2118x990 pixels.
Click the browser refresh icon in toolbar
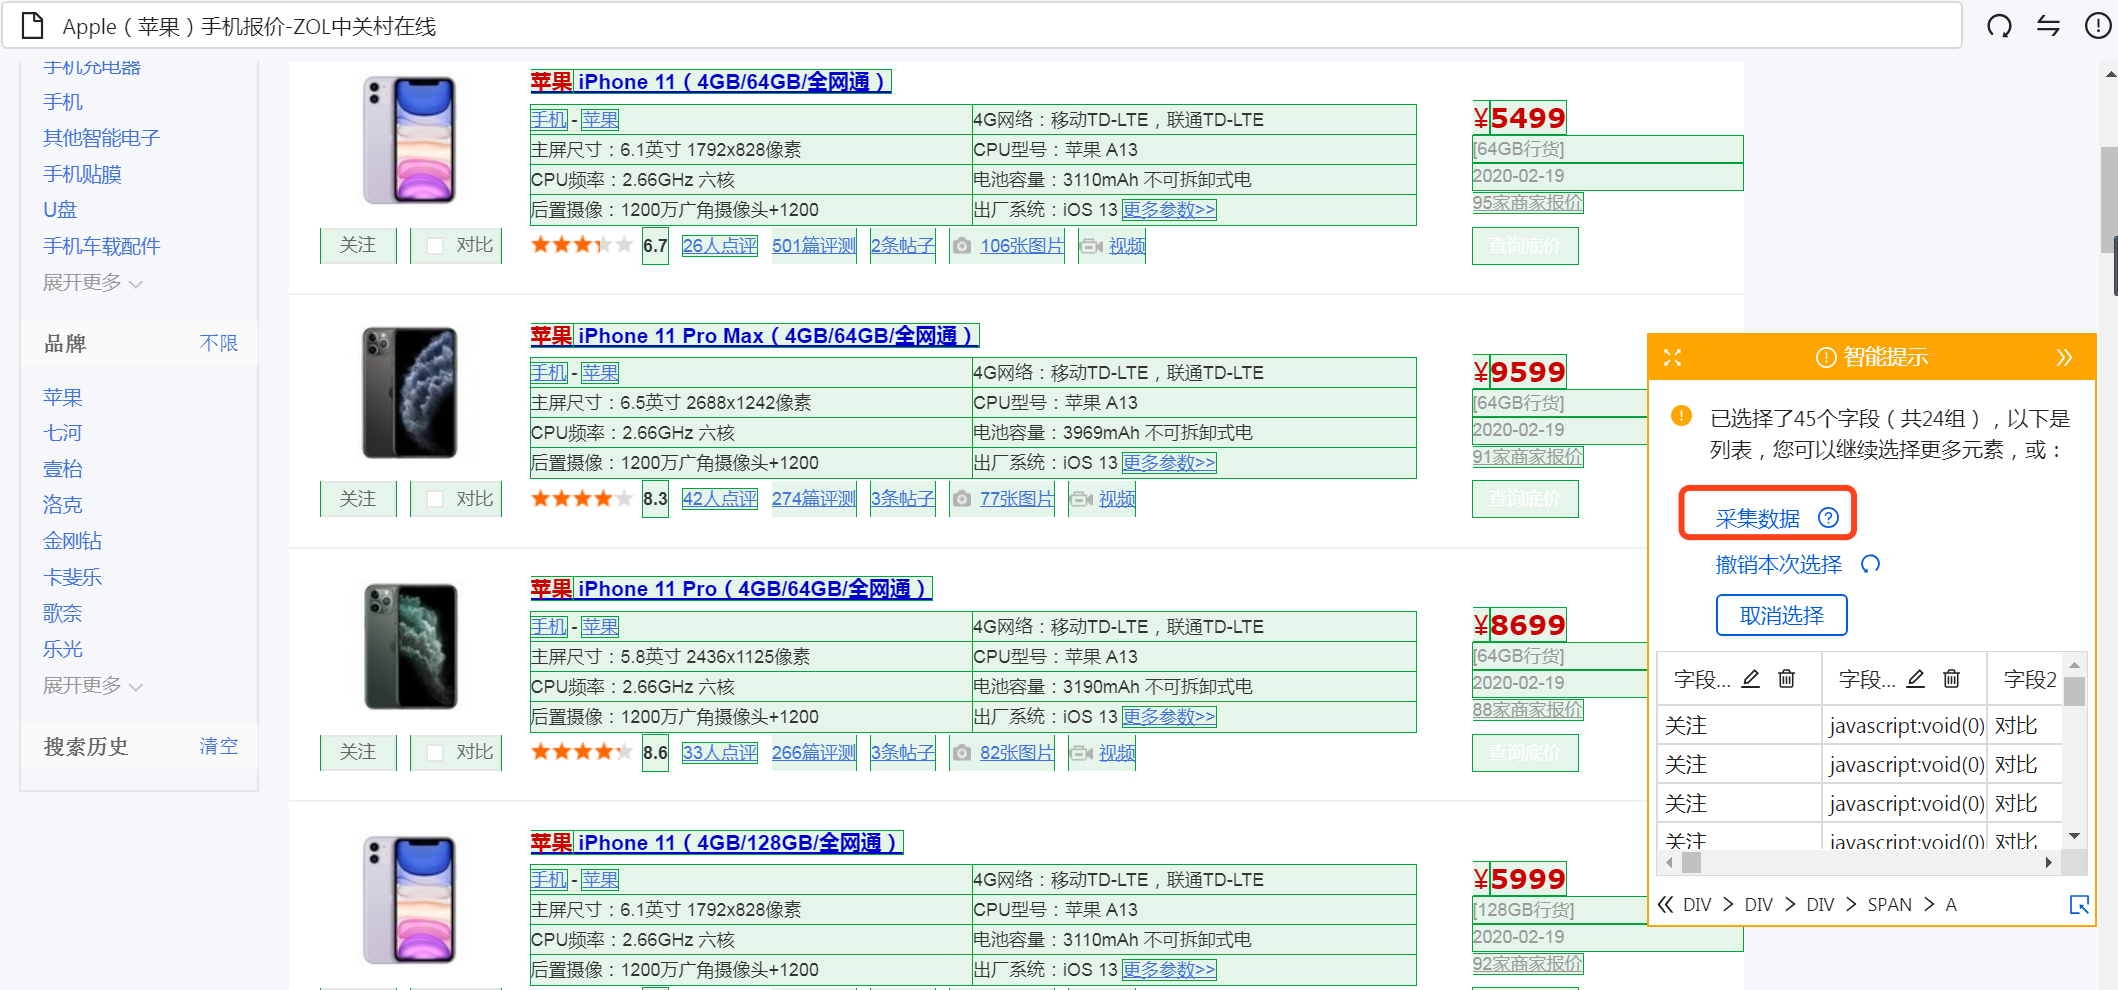pos(1999,26)
